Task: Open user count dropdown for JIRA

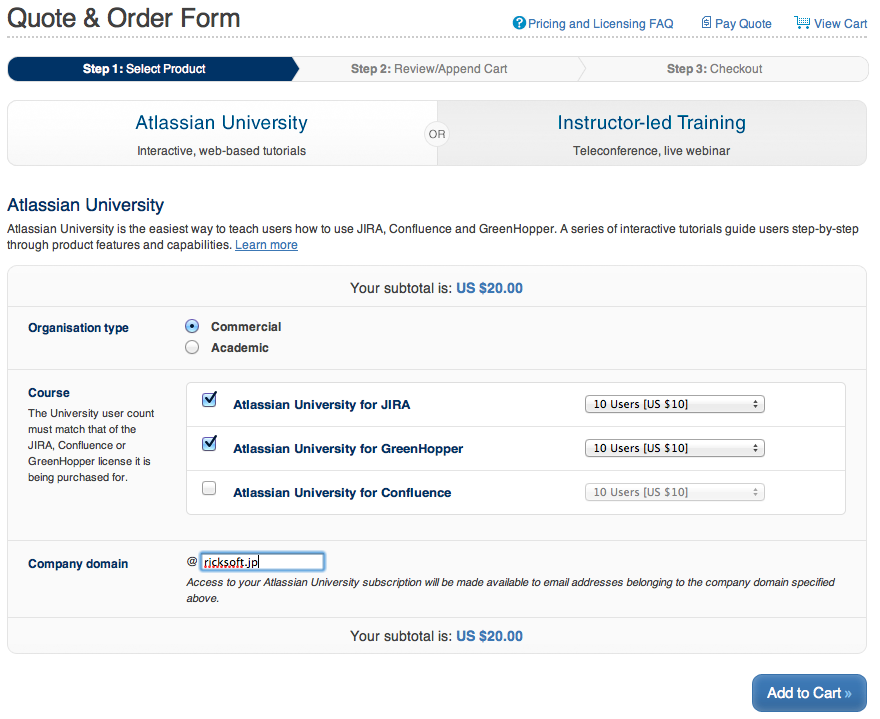Action: point(675,404)
